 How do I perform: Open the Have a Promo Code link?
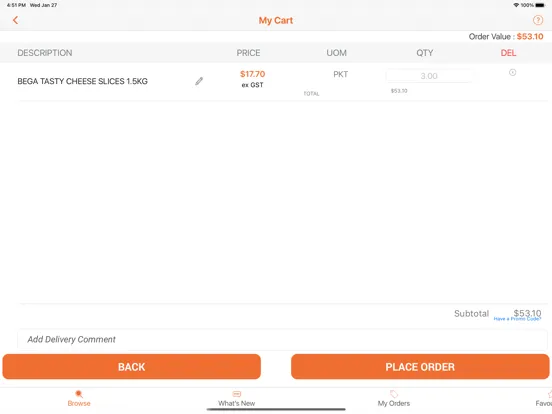517,319
